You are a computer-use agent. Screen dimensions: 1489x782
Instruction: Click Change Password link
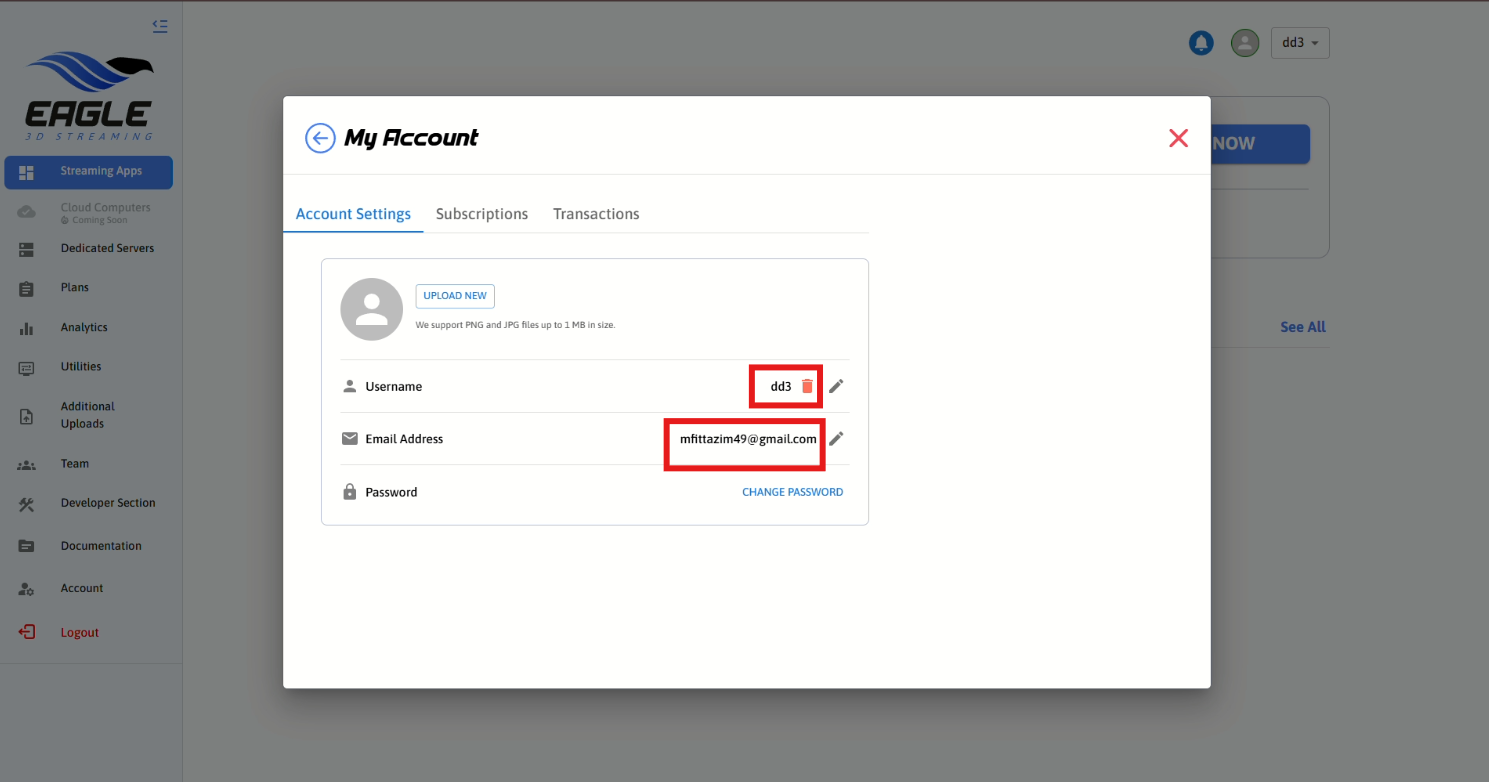(x=792, y=492)
